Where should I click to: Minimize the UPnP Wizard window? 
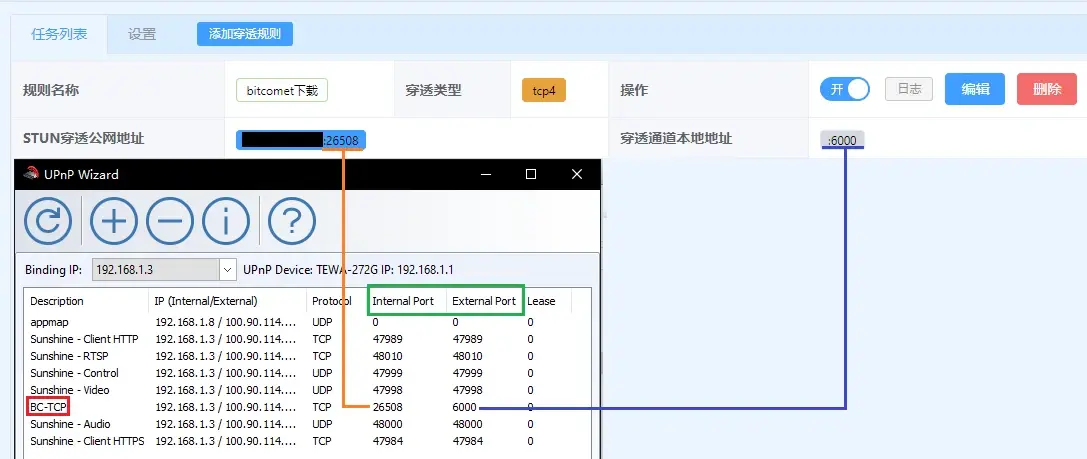coord(485,174)
